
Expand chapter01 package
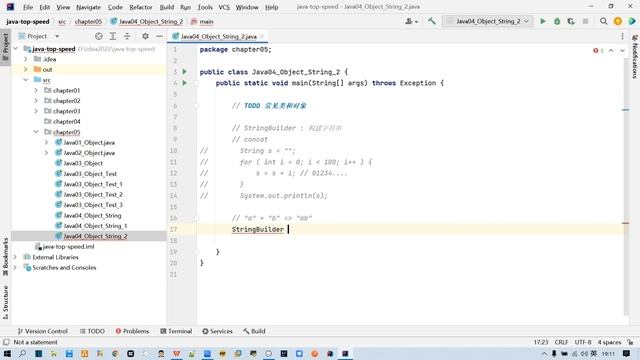(36, 91)
